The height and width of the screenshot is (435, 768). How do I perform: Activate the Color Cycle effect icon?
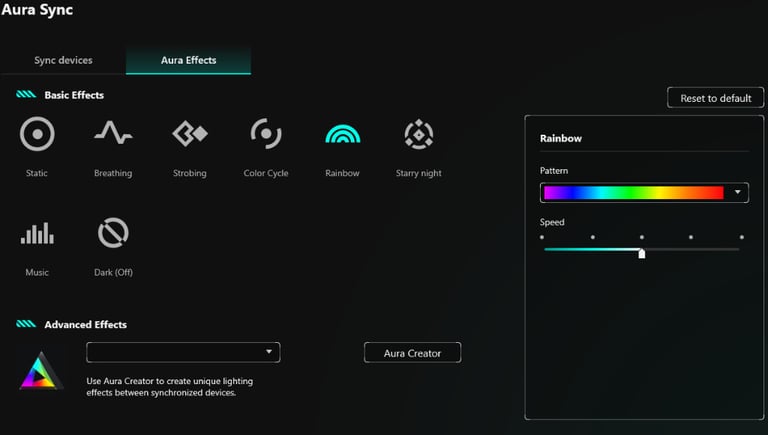coord(266,133)
